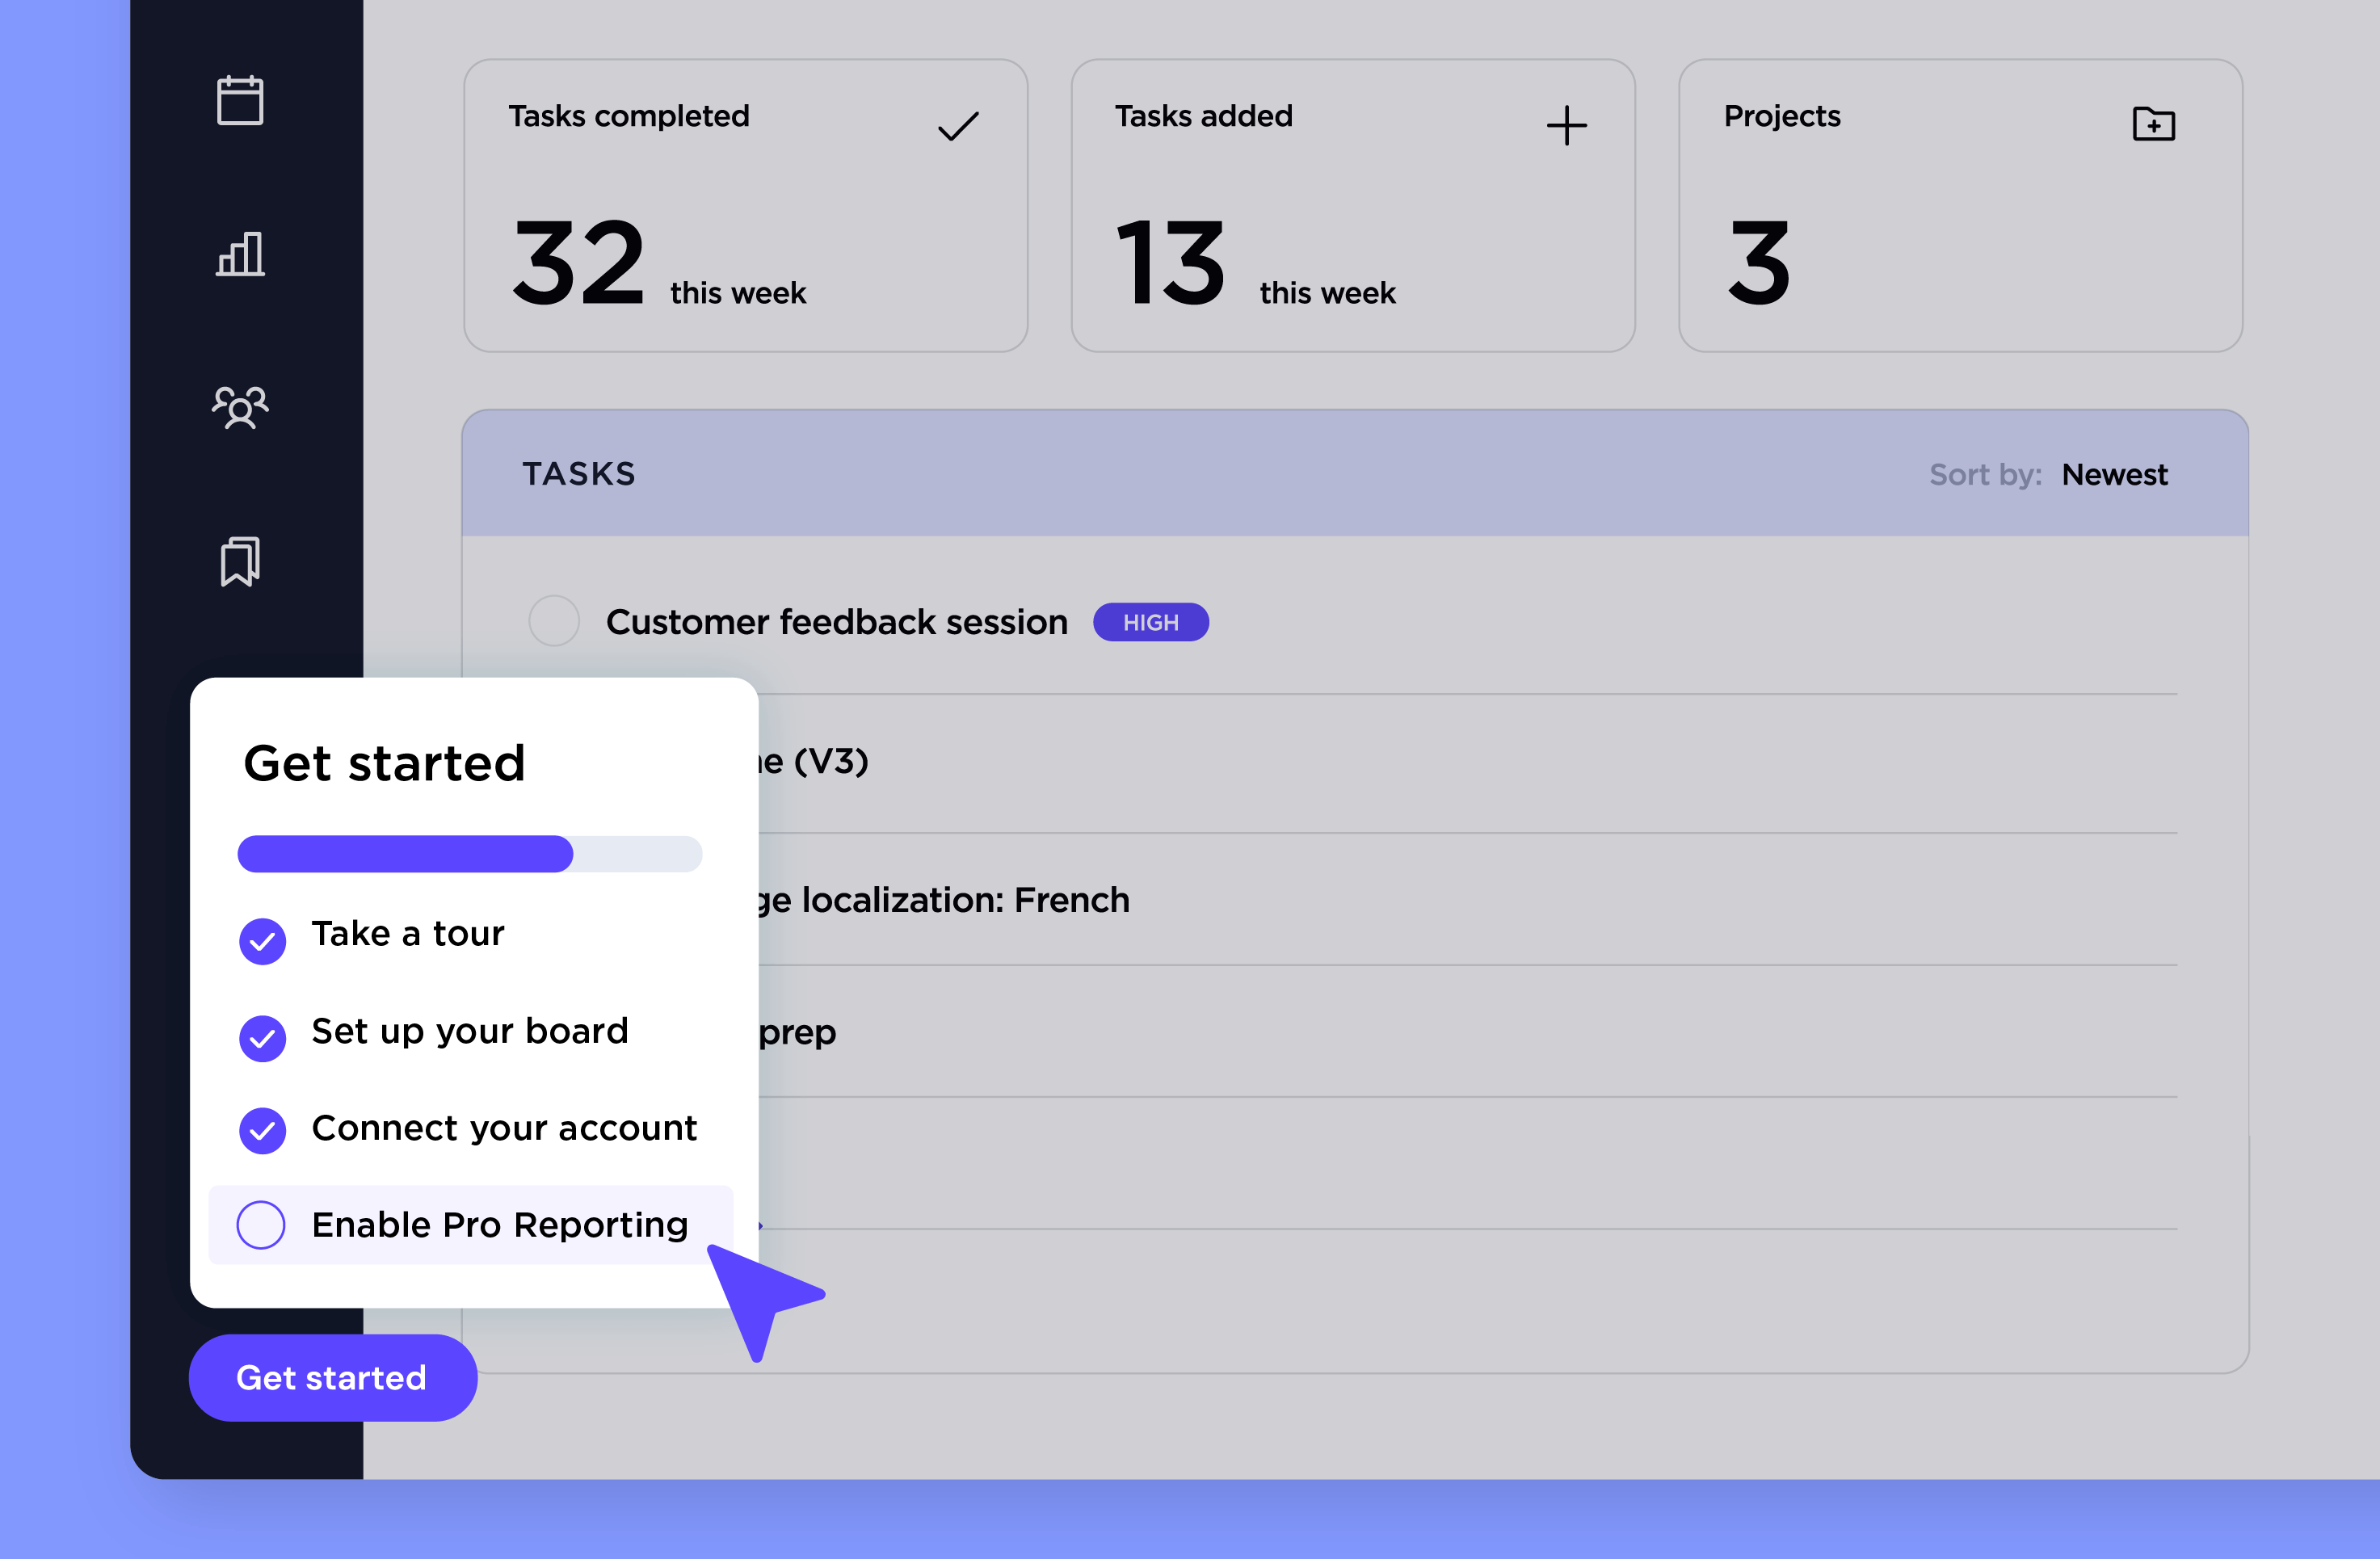The image size is (2380, 1559).
Task: Click the HIGH priority badge
Action: pyautogui.click(x=1150, y=622)
